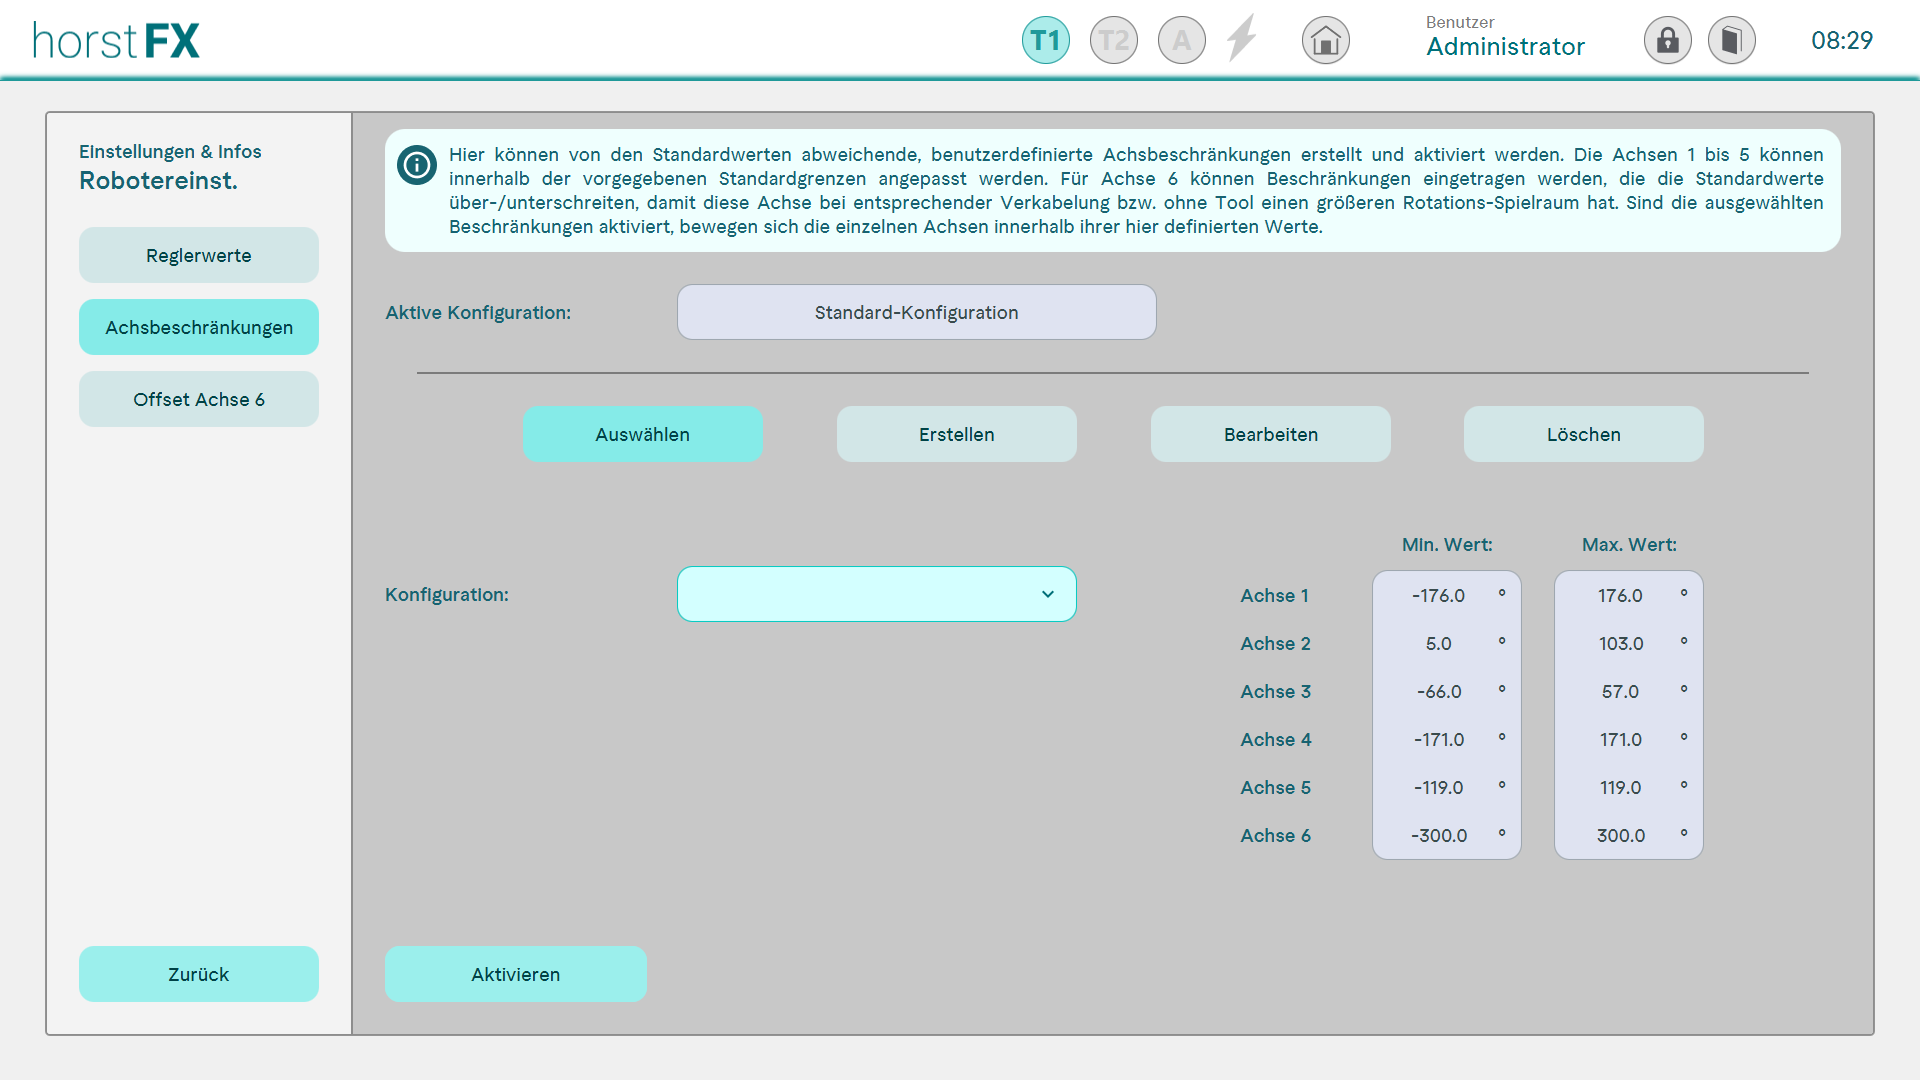Screen dimensions: 1920x1080
Task: Open the Konfiguration dropdown
Action: click(x=876, y=594)
